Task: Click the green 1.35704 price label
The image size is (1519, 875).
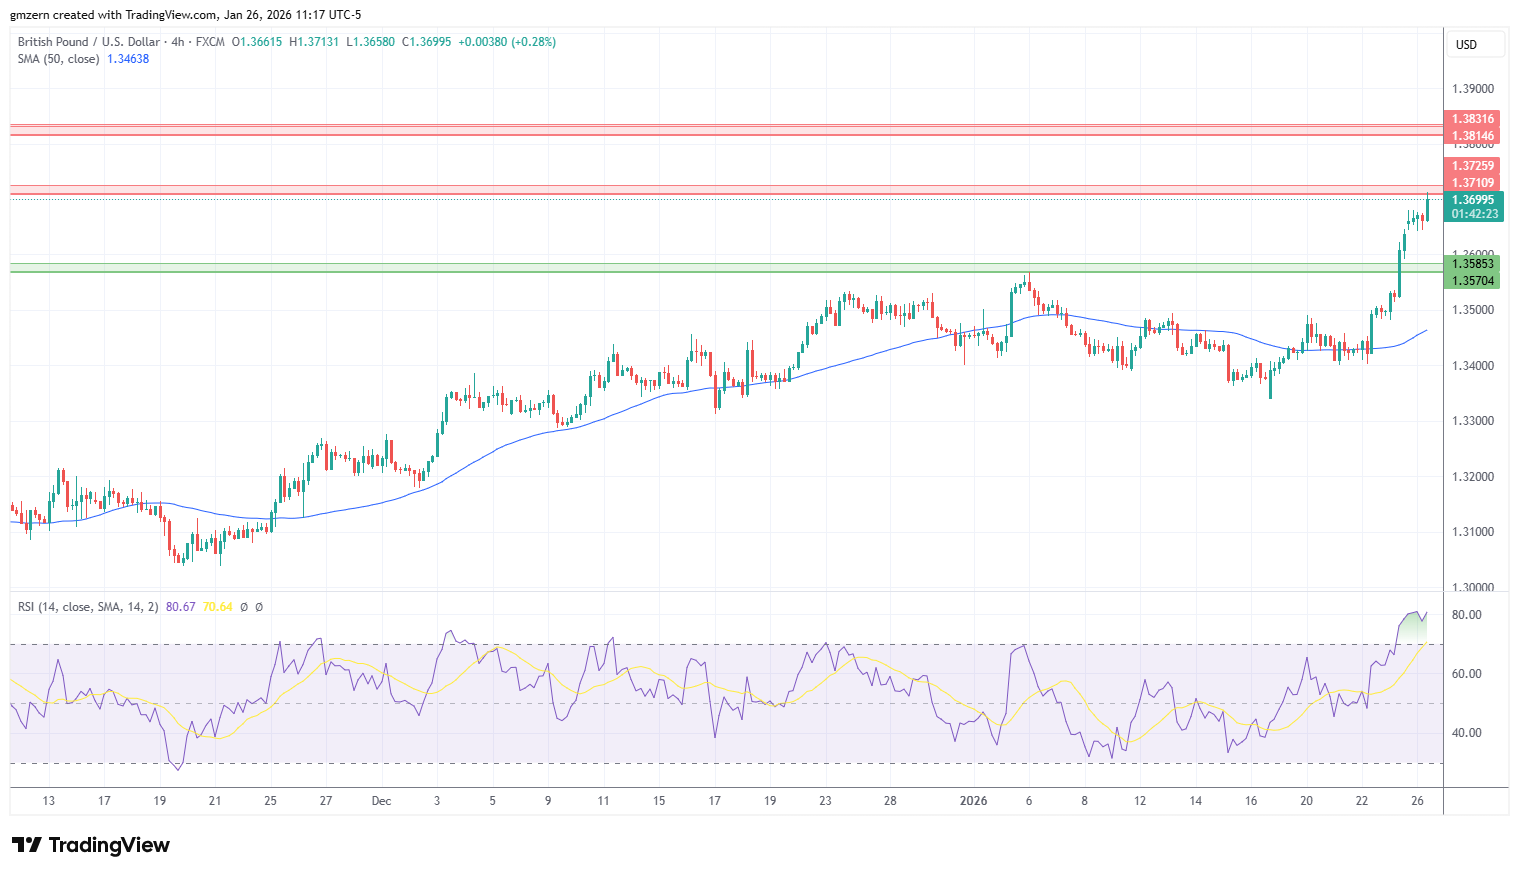Action: (x=1473, y=281)
